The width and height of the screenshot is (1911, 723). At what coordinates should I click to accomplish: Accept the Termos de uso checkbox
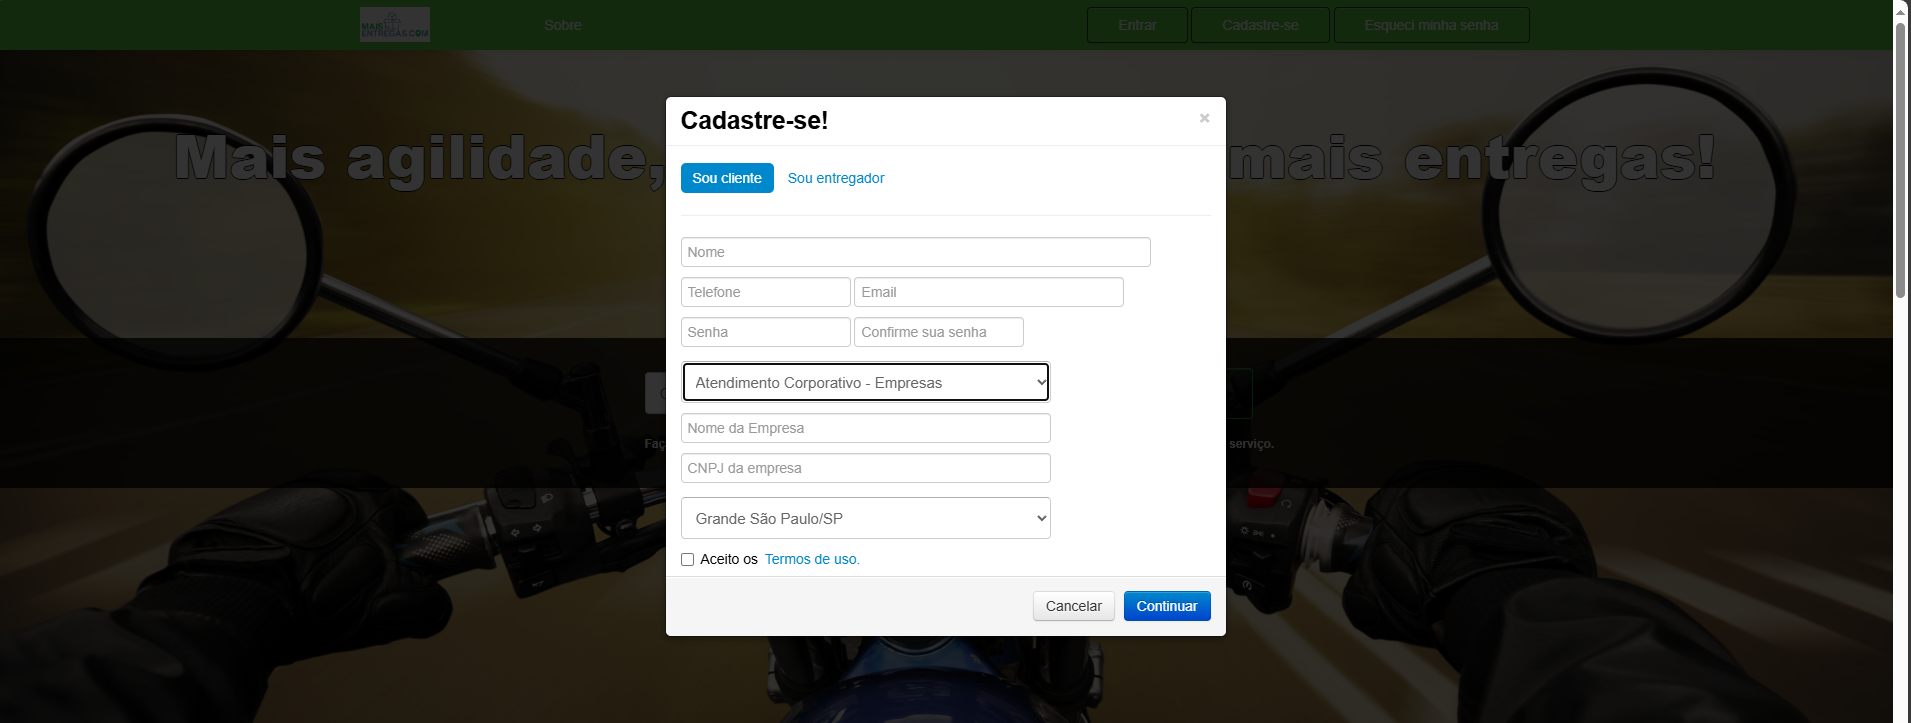[687, 560]
